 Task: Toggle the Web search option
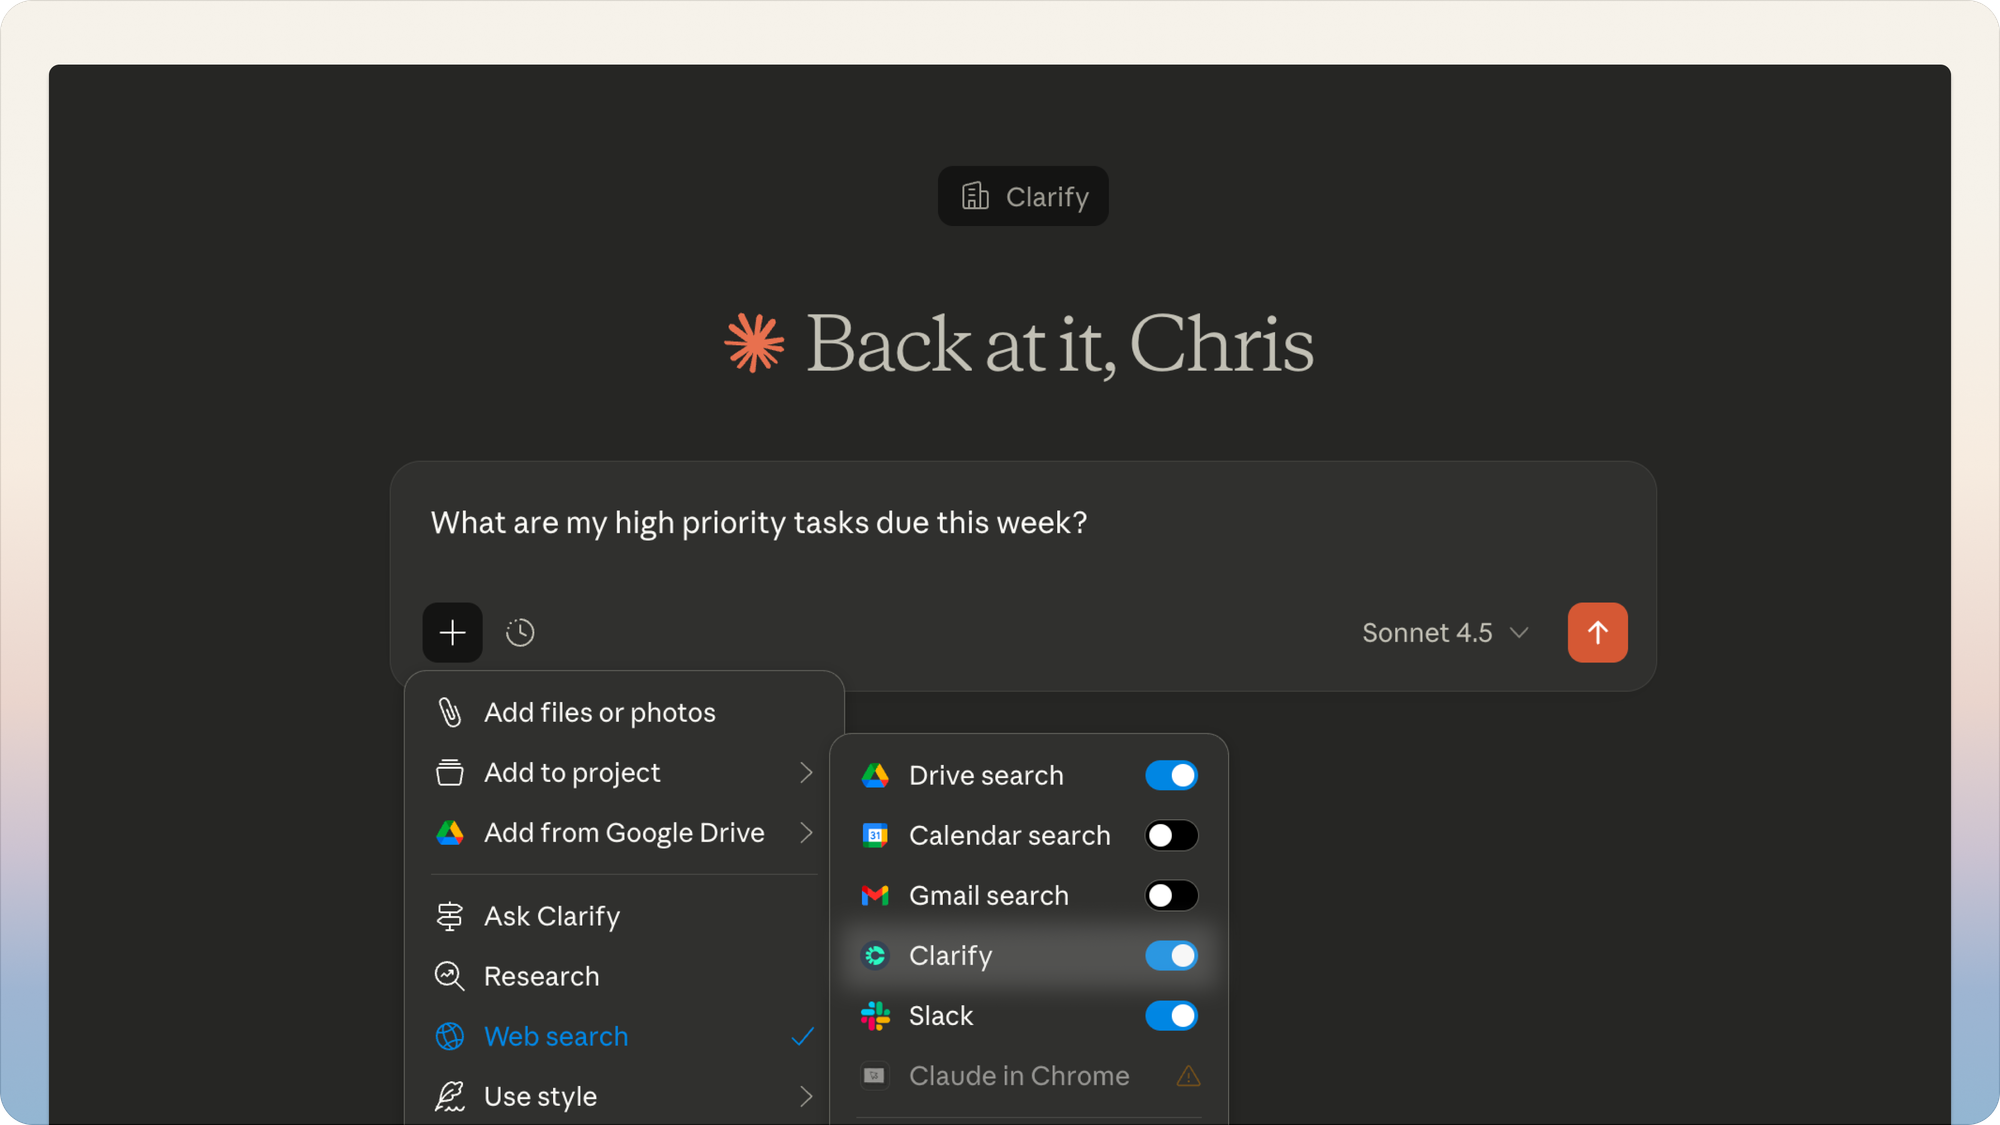pos(556,1036)
